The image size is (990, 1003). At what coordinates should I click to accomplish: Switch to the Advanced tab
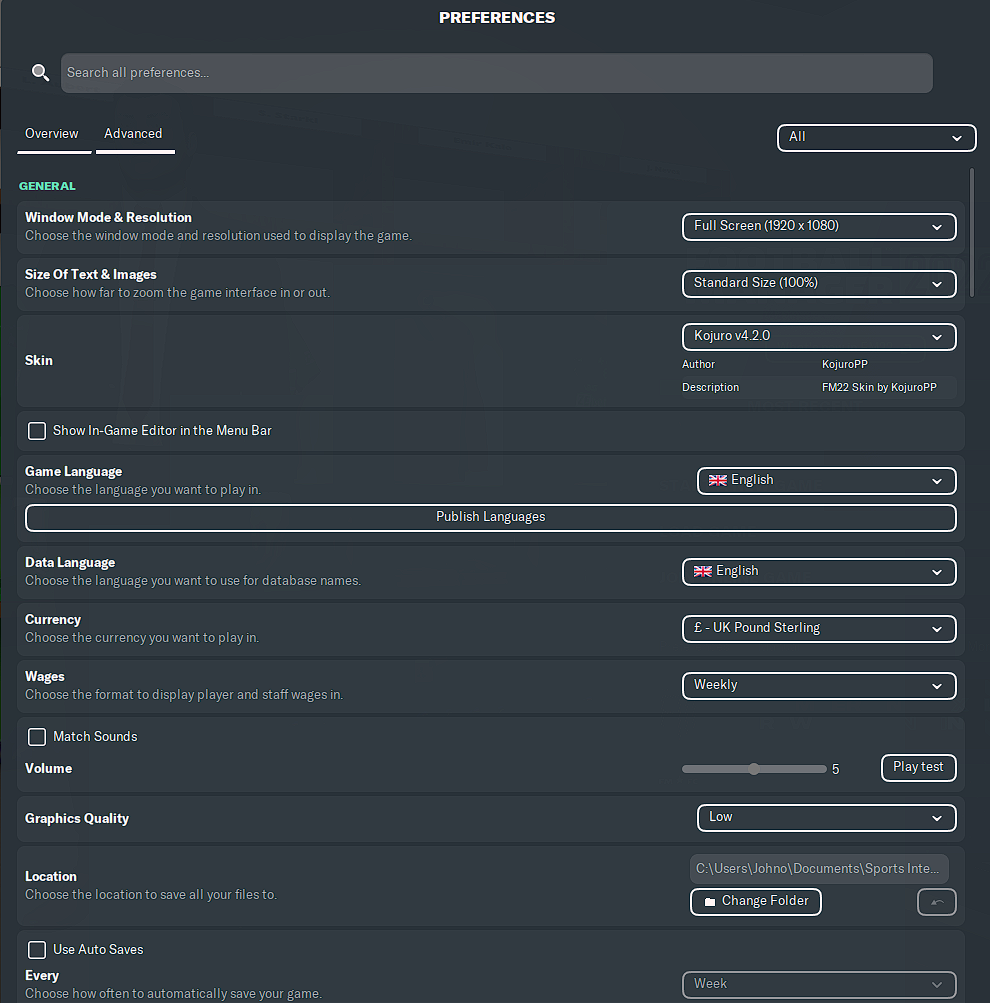(133, 134)
